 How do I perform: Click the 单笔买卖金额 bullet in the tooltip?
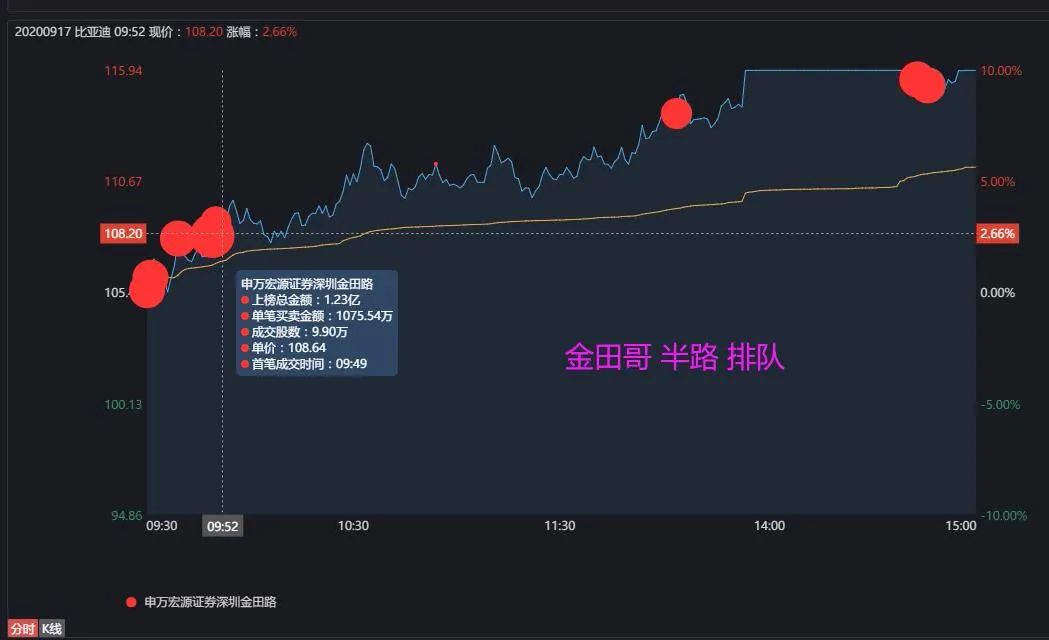[x=245, y=316]
